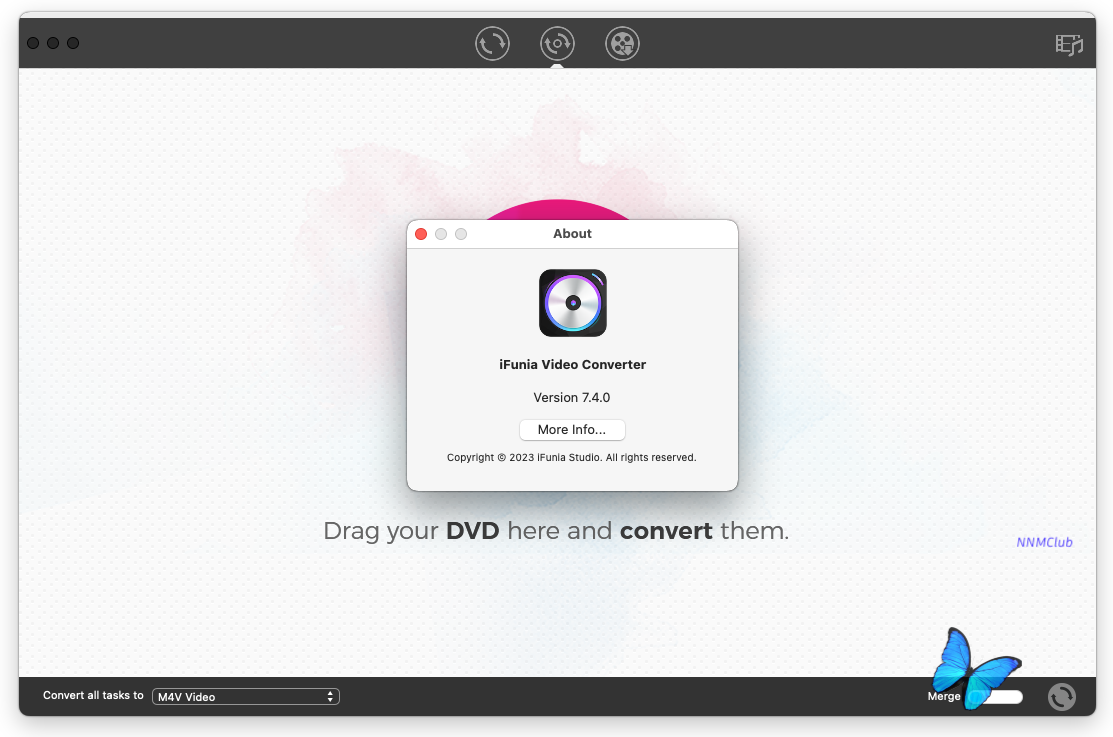Click the 'Version 7.4.0' text
Screen dimensions: 1113x737
click(572, 398)
